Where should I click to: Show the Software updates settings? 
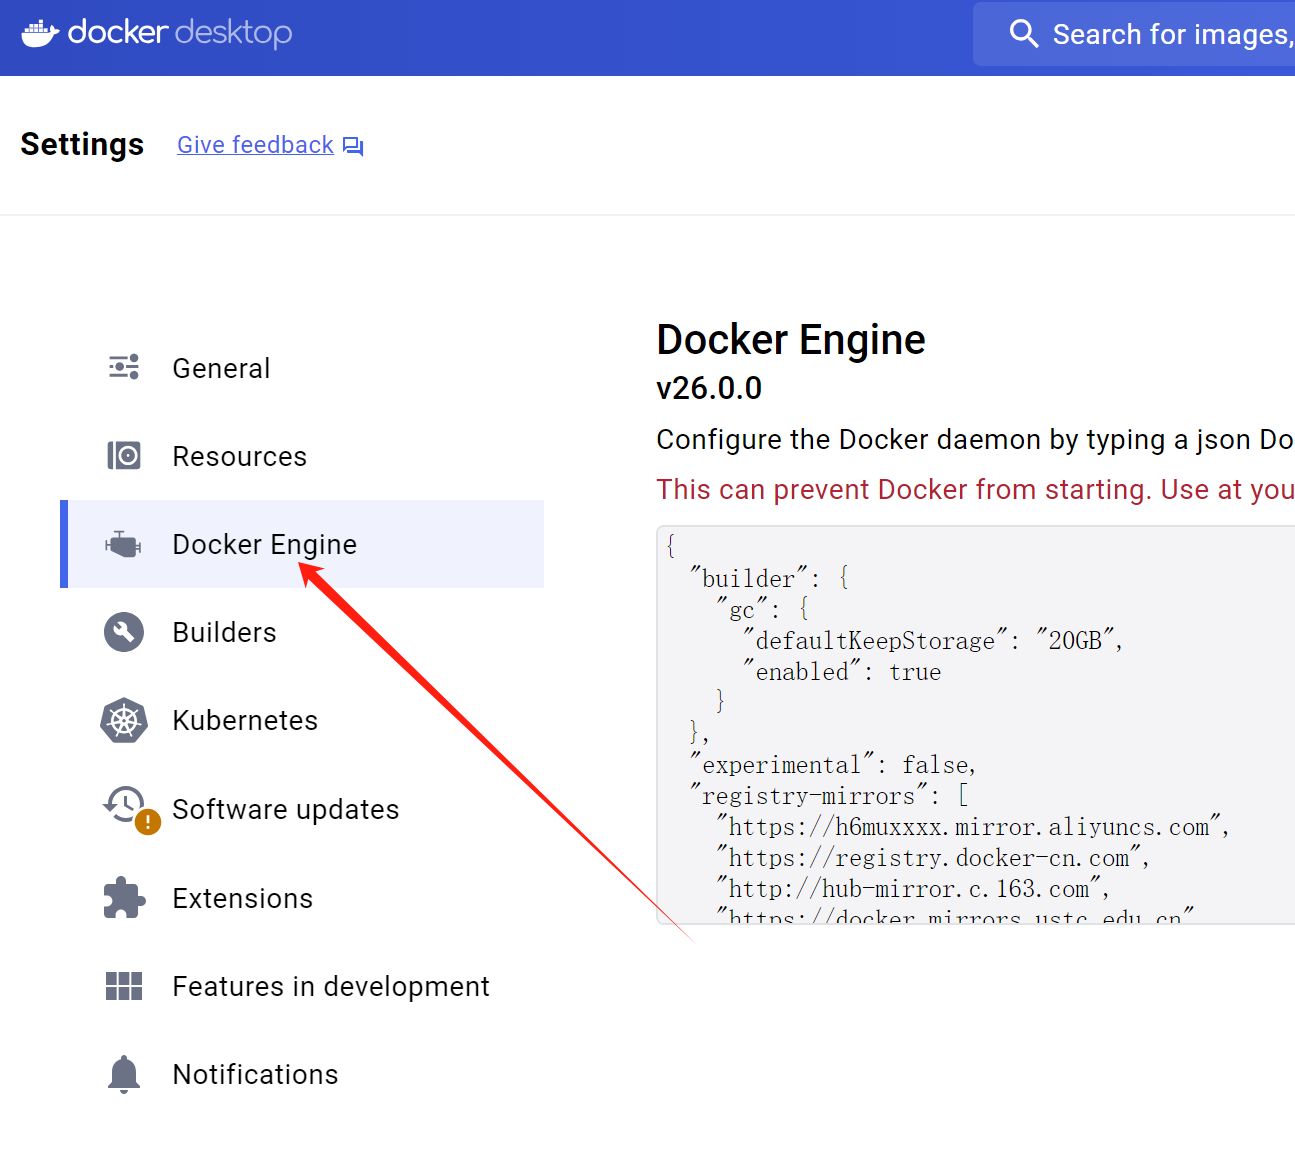302,809
